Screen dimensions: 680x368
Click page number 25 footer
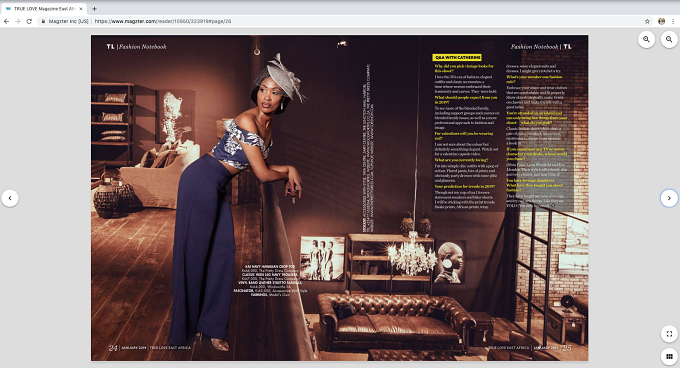pos(567,348)
